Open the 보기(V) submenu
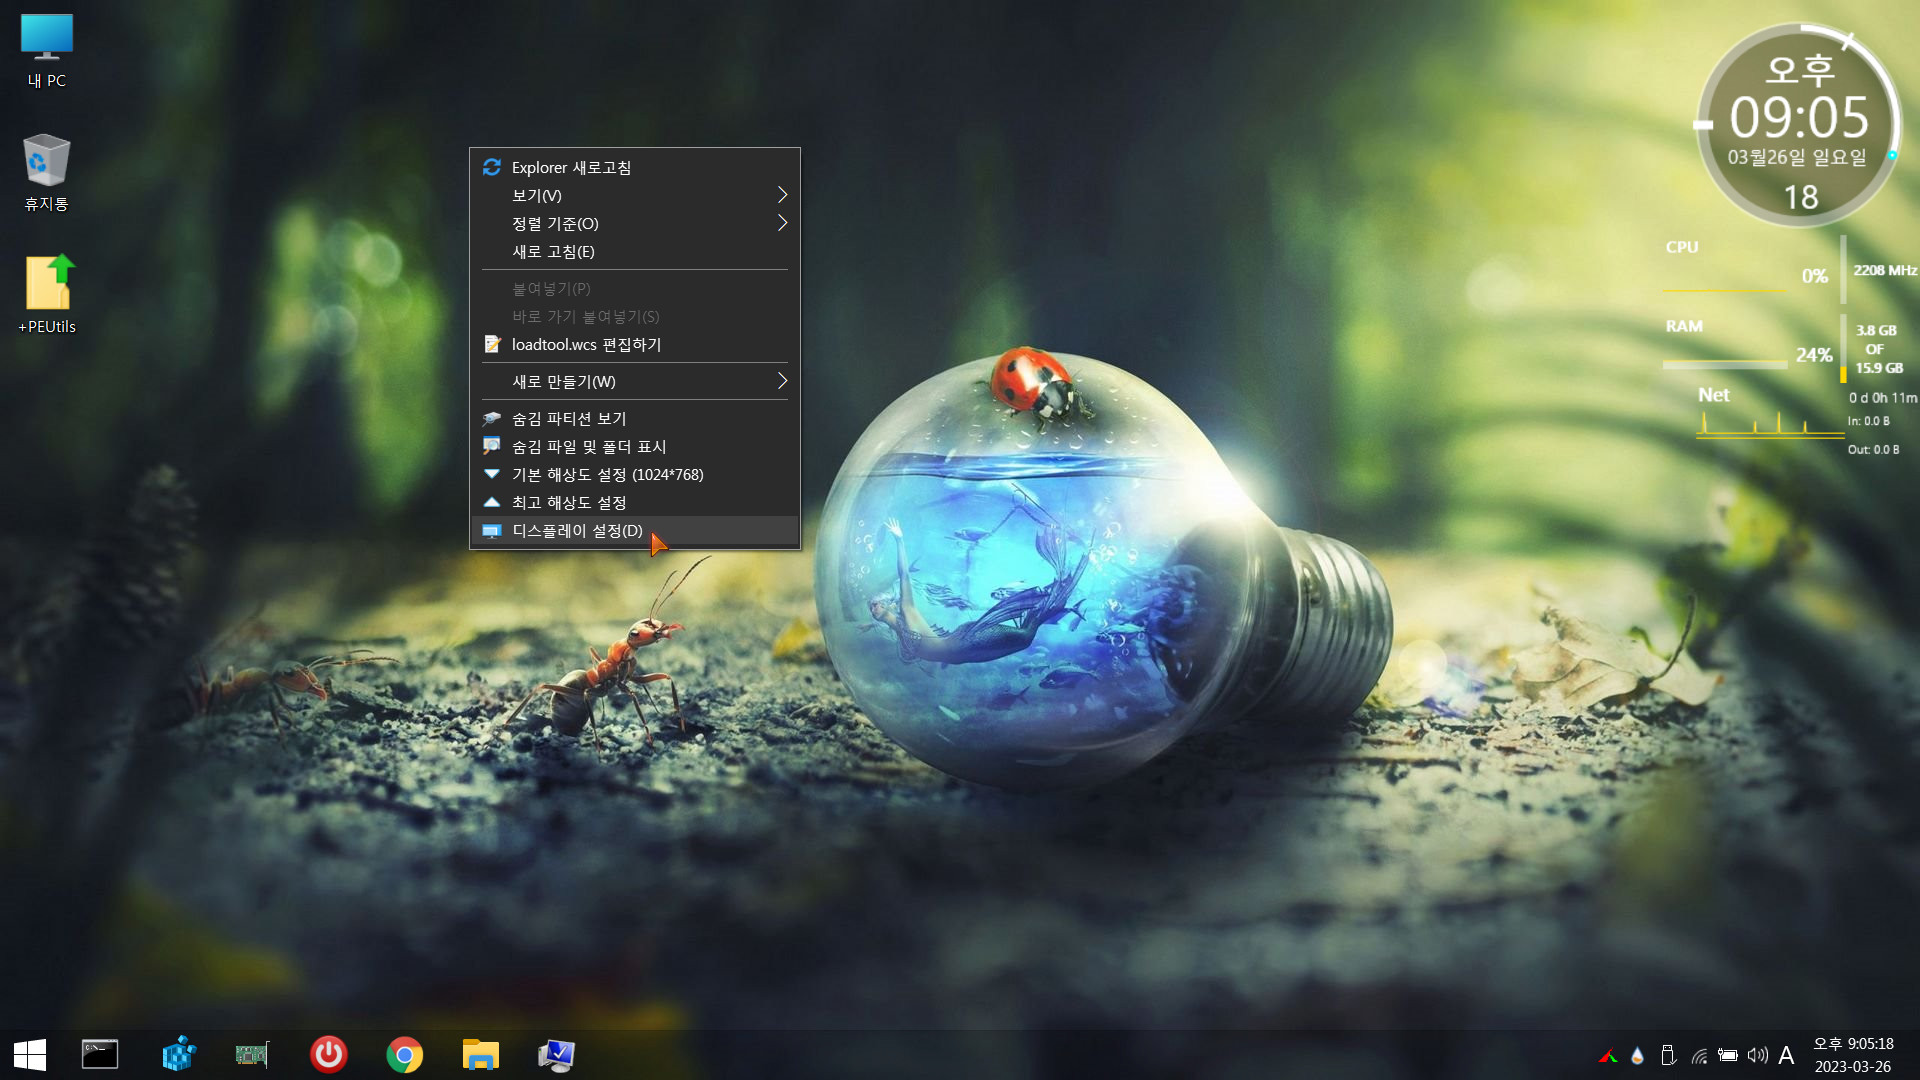The height and width of the screenshot is (1080, 1920). 634,195
